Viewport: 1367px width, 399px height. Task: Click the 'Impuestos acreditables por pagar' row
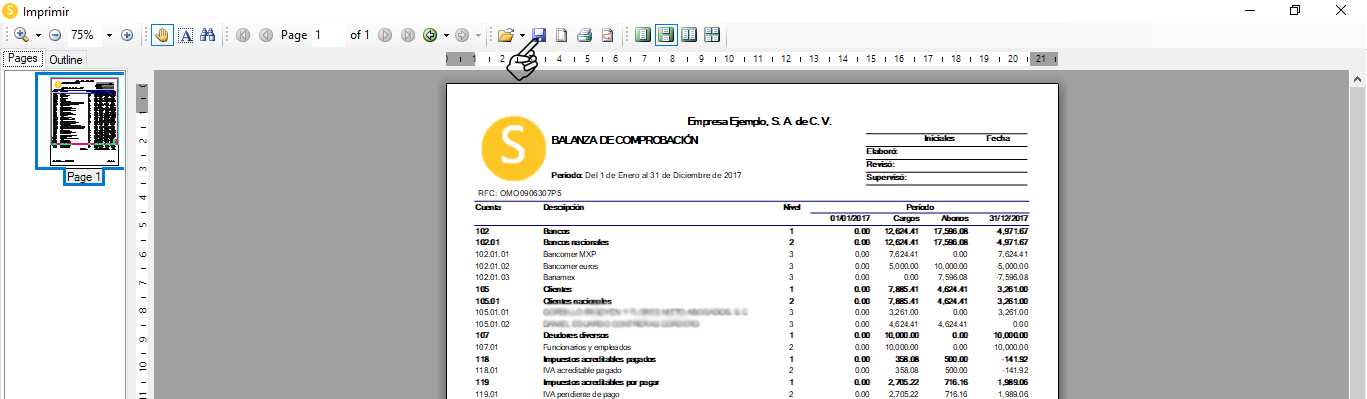[752, 381]
